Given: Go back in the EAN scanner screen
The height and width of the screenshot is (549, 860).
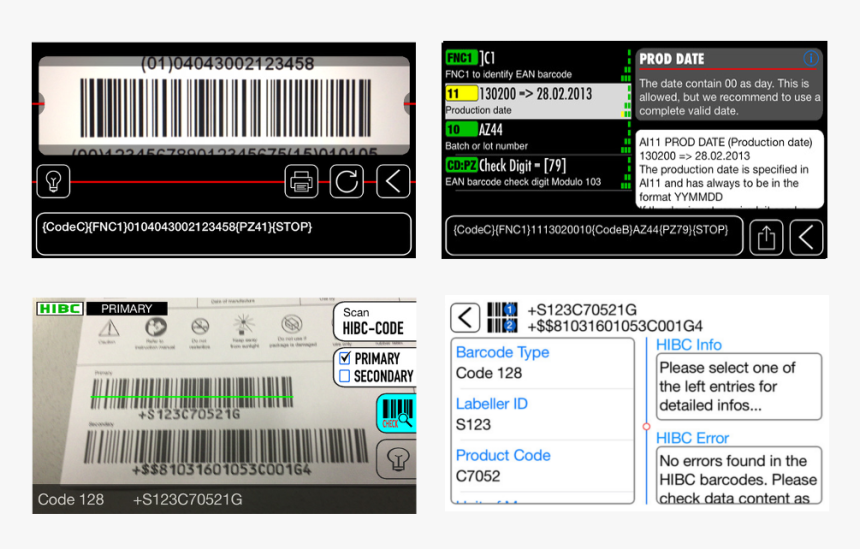Looking at the screenshot, I should tap(393, 181).
